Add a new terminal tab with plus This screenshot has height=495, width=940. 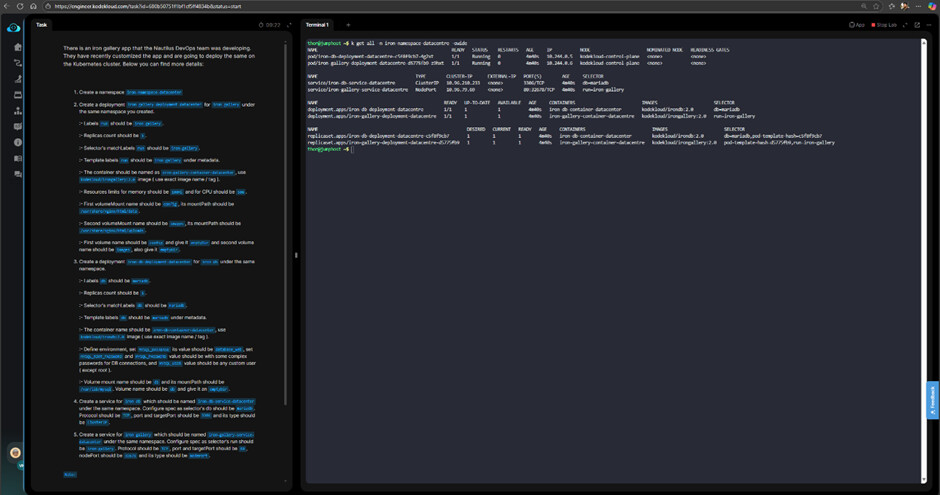point(348,25)
